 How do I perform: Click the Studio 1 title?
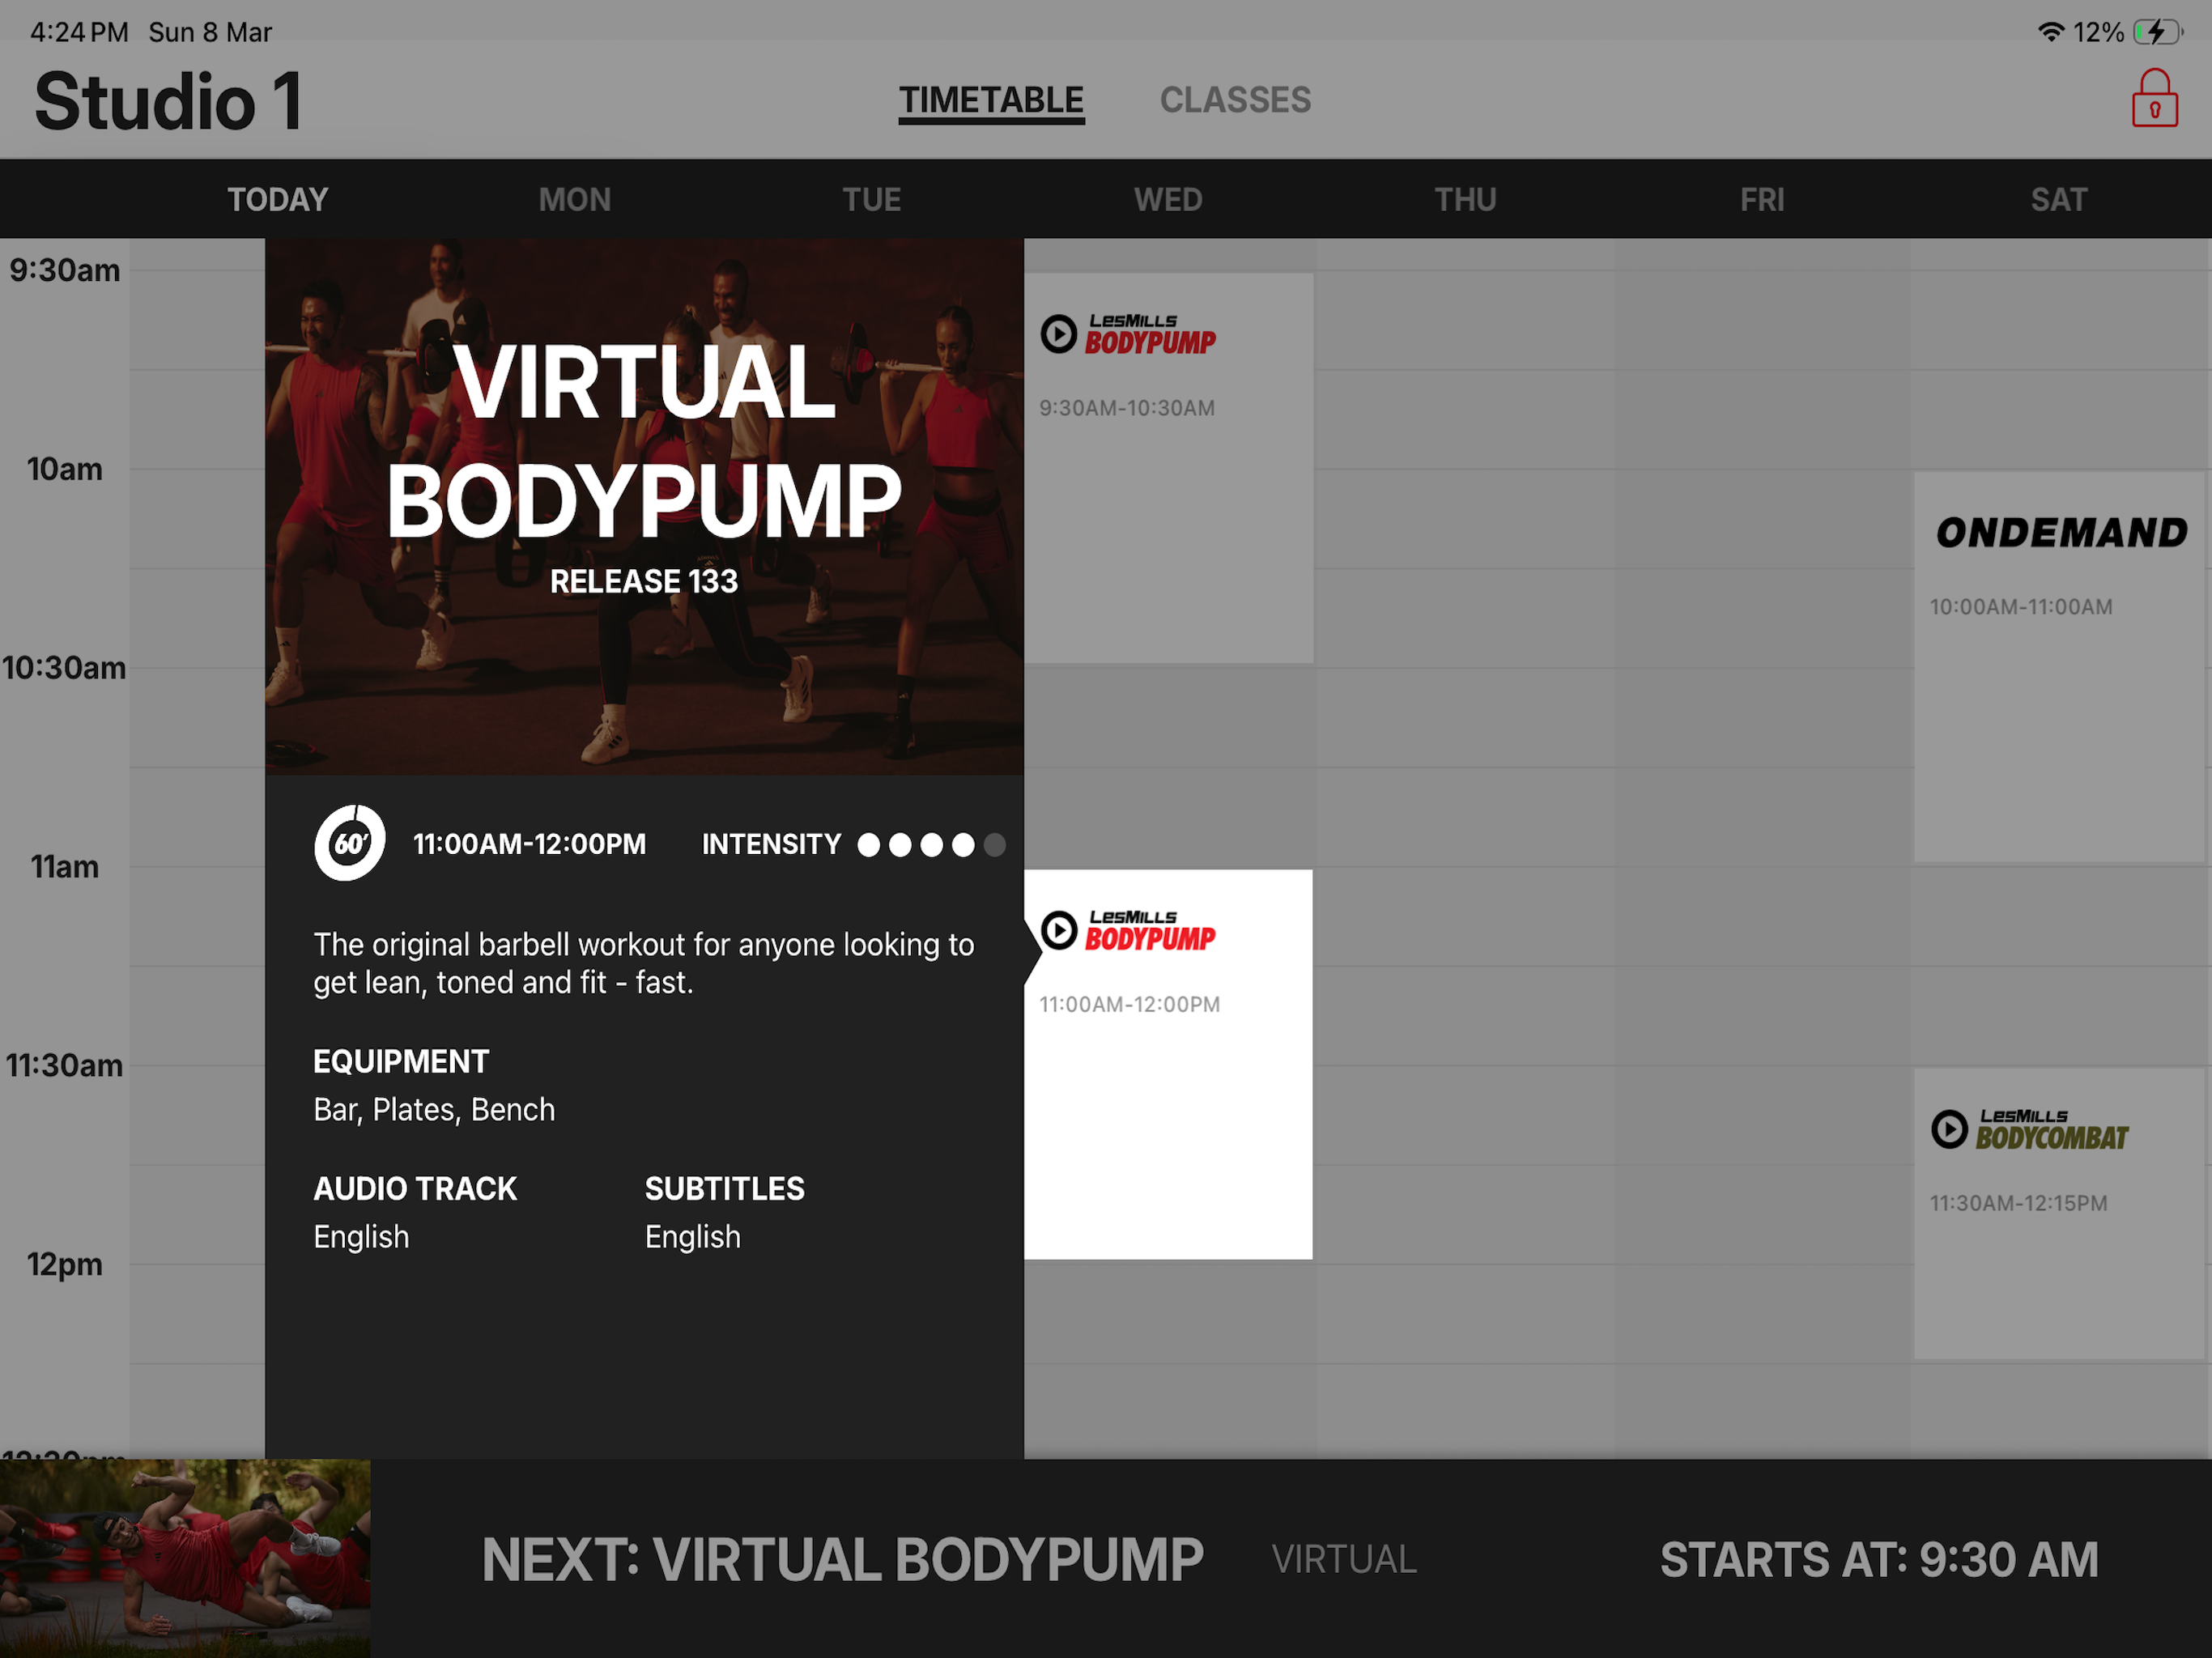[168, 101]
